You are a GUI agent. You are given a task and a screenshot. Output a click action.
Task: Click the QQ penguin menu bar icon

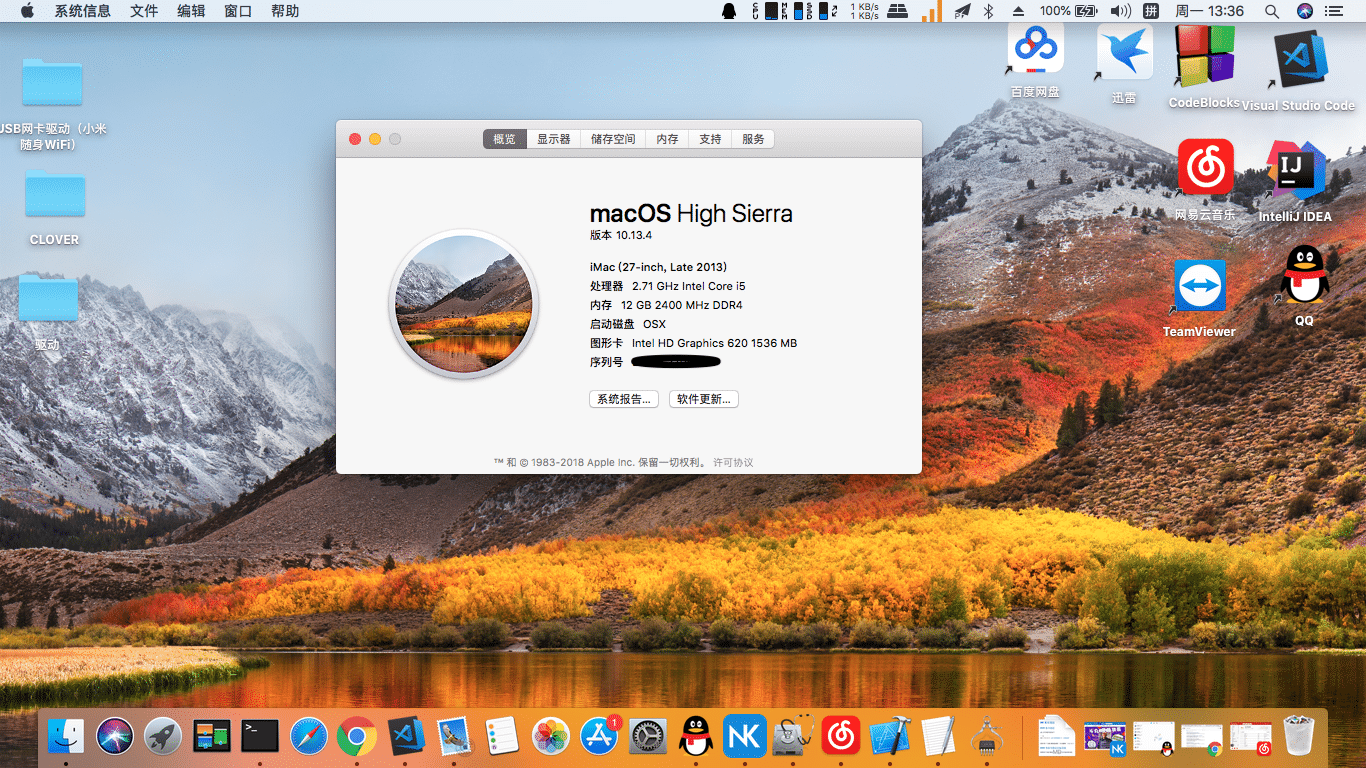tap(729, 11)
